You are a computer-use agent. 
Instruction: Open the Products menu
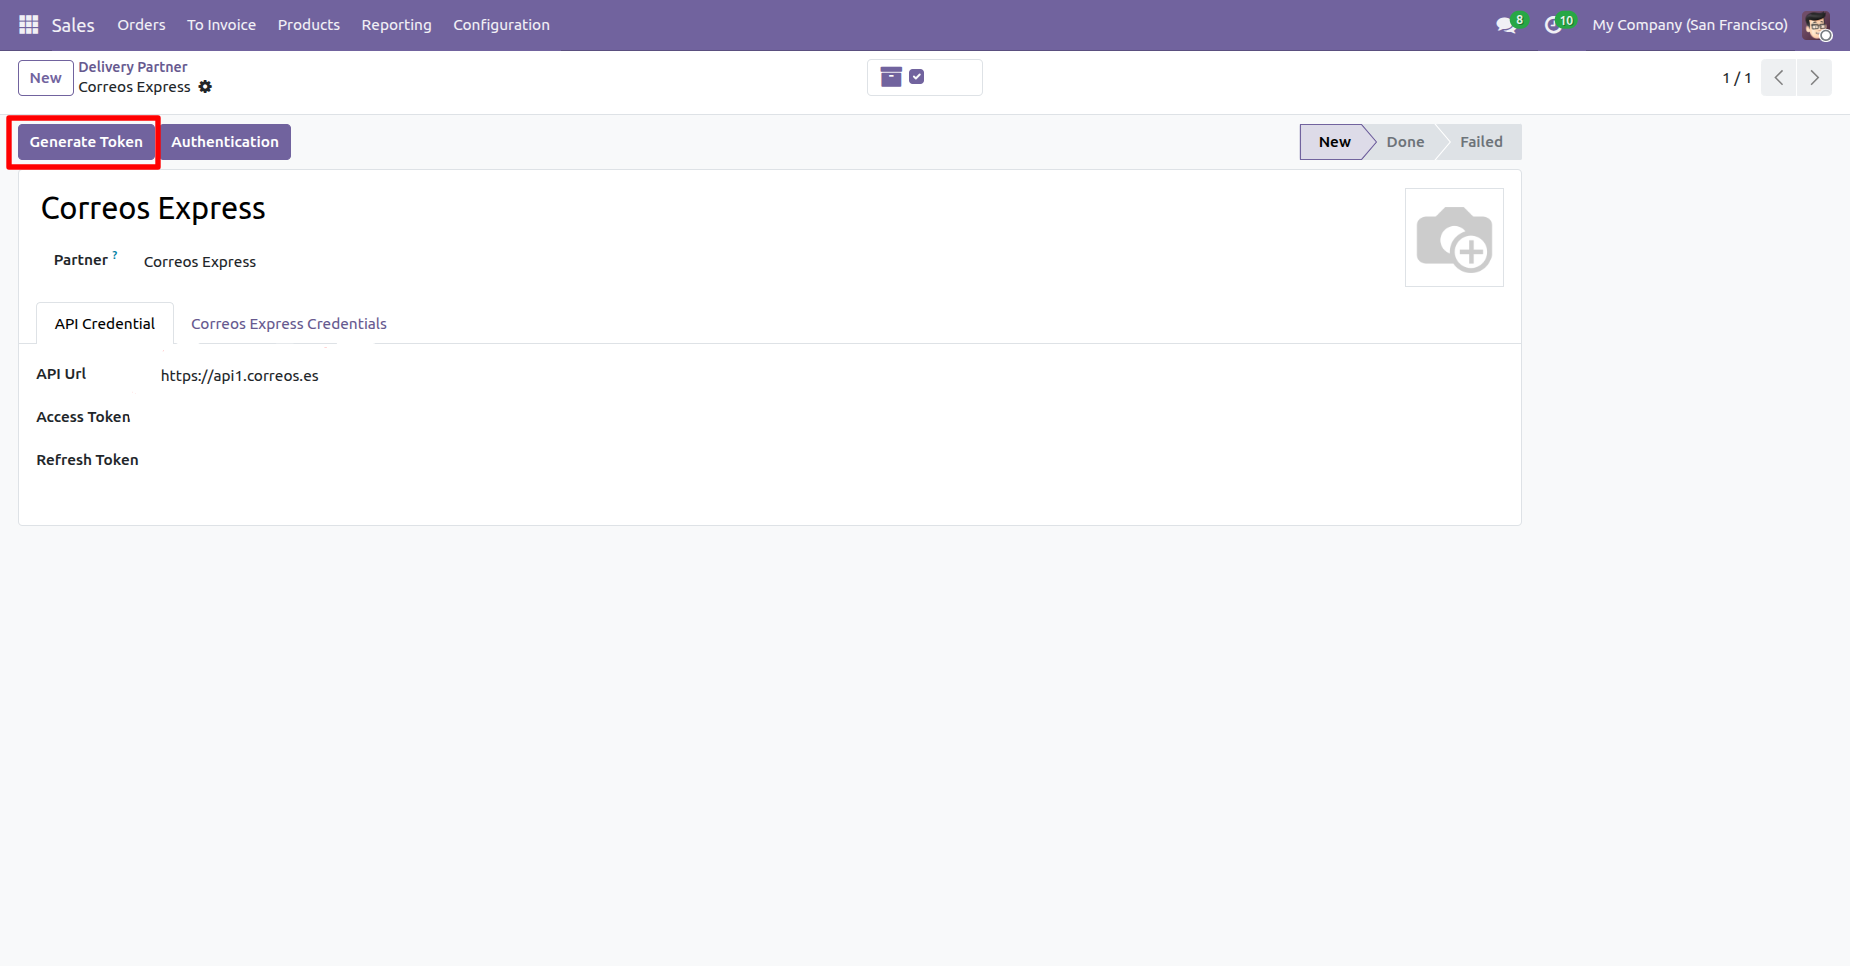pyautogui.click(x=309, y=25)
